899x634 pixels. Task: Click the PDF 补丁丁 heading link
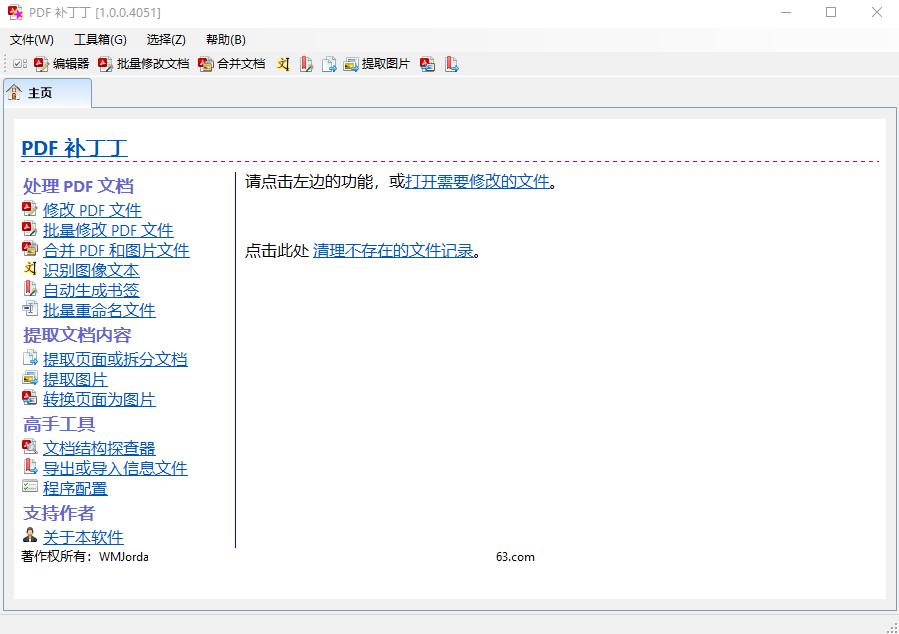74,146
